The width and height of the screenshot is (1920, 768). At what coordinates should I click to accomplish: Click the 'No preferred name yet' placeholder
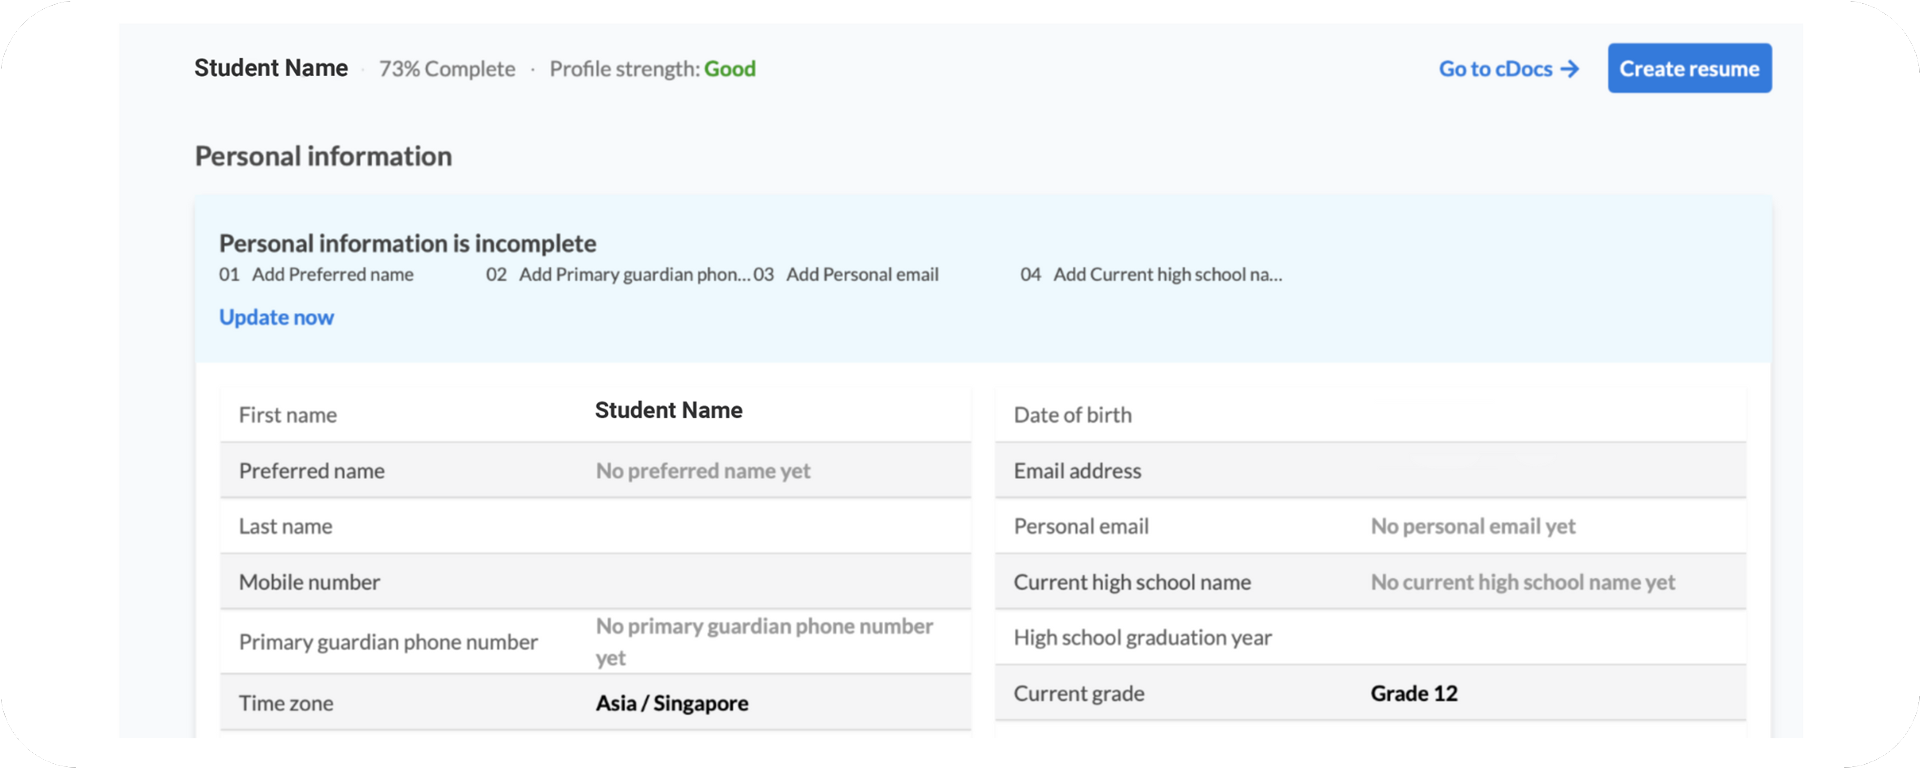(703, 471)
